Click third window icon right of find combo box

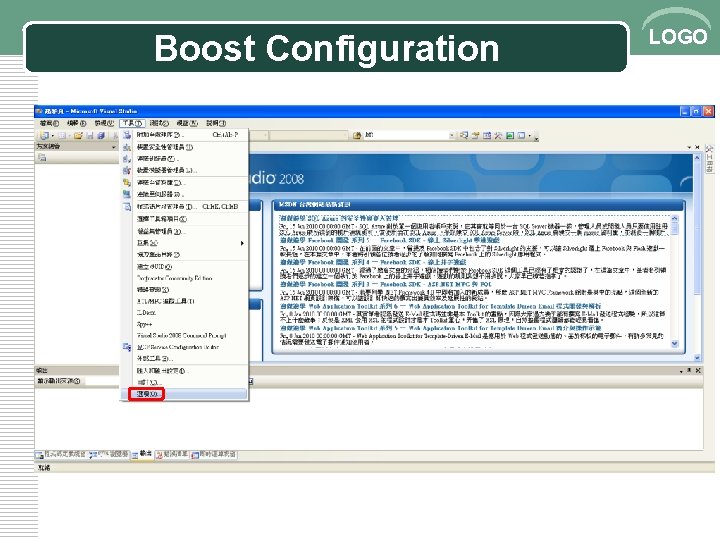tap(487, 135)
